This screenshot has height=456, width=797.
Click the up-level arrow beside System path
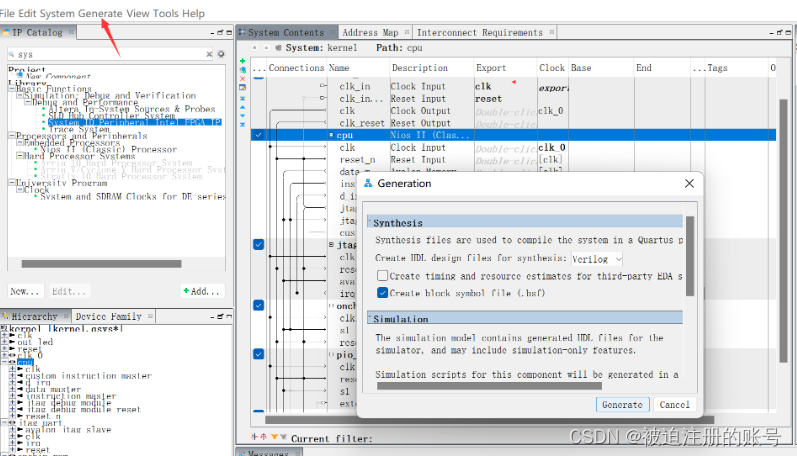point(266,48)
